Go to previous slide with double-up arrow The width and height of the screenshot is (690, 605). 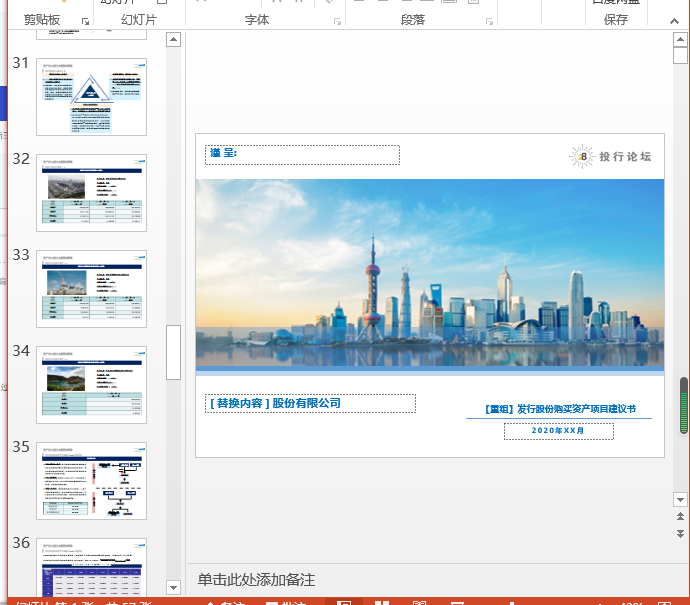coord(680,516)
